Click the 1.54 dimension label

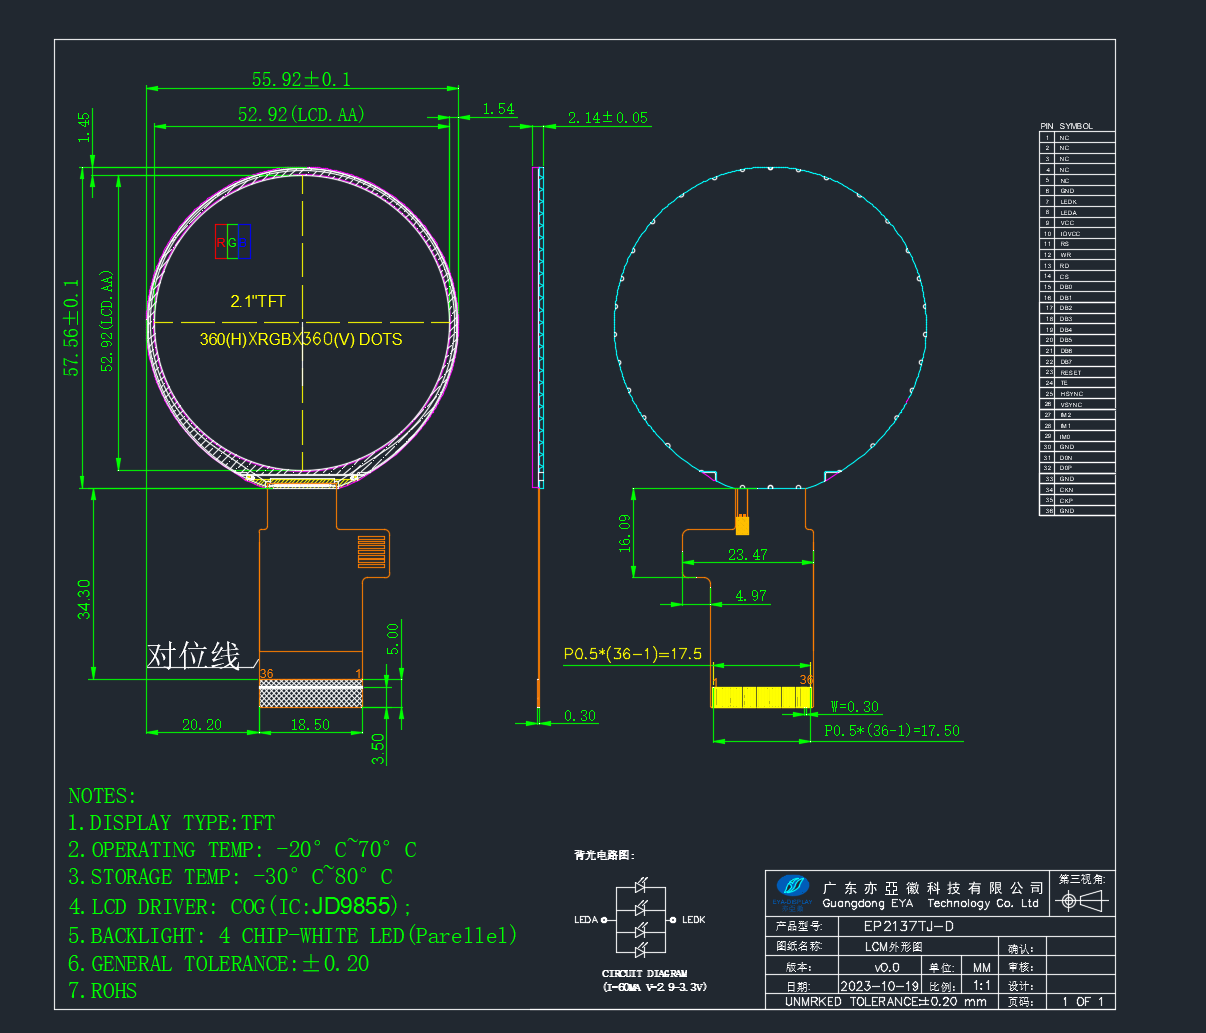(x=498, y=109)
